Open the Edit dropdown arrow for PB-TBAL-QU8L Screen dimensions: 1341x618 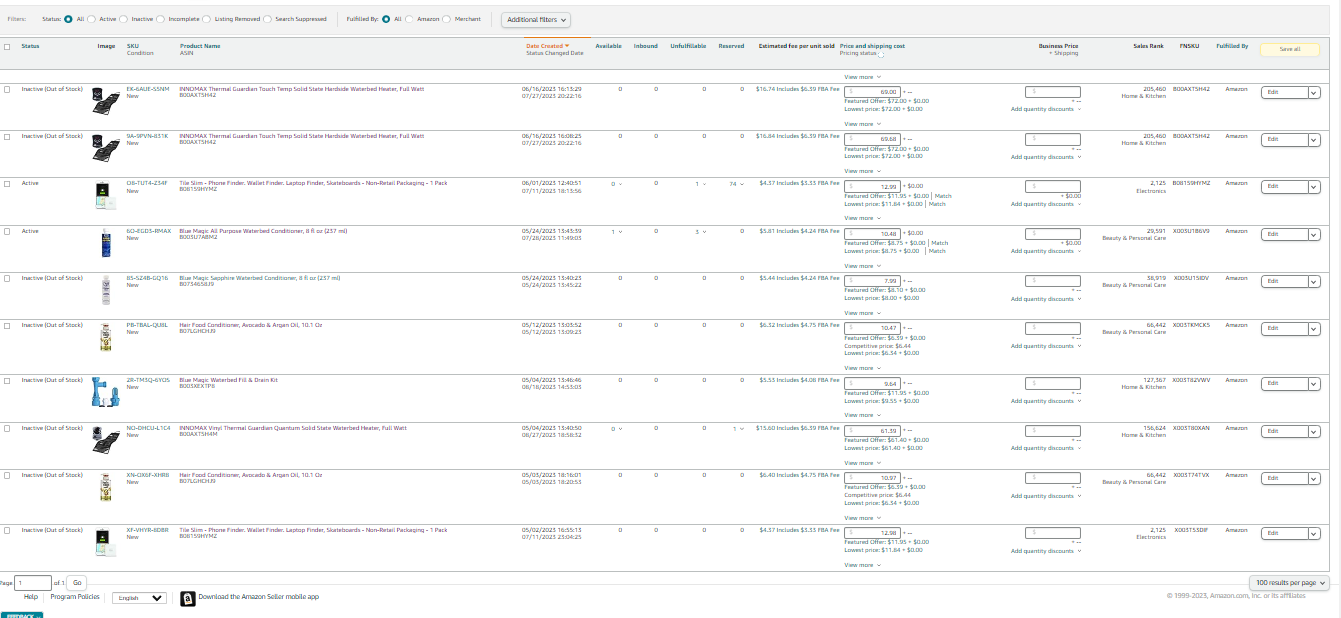tap(1314, 328)
